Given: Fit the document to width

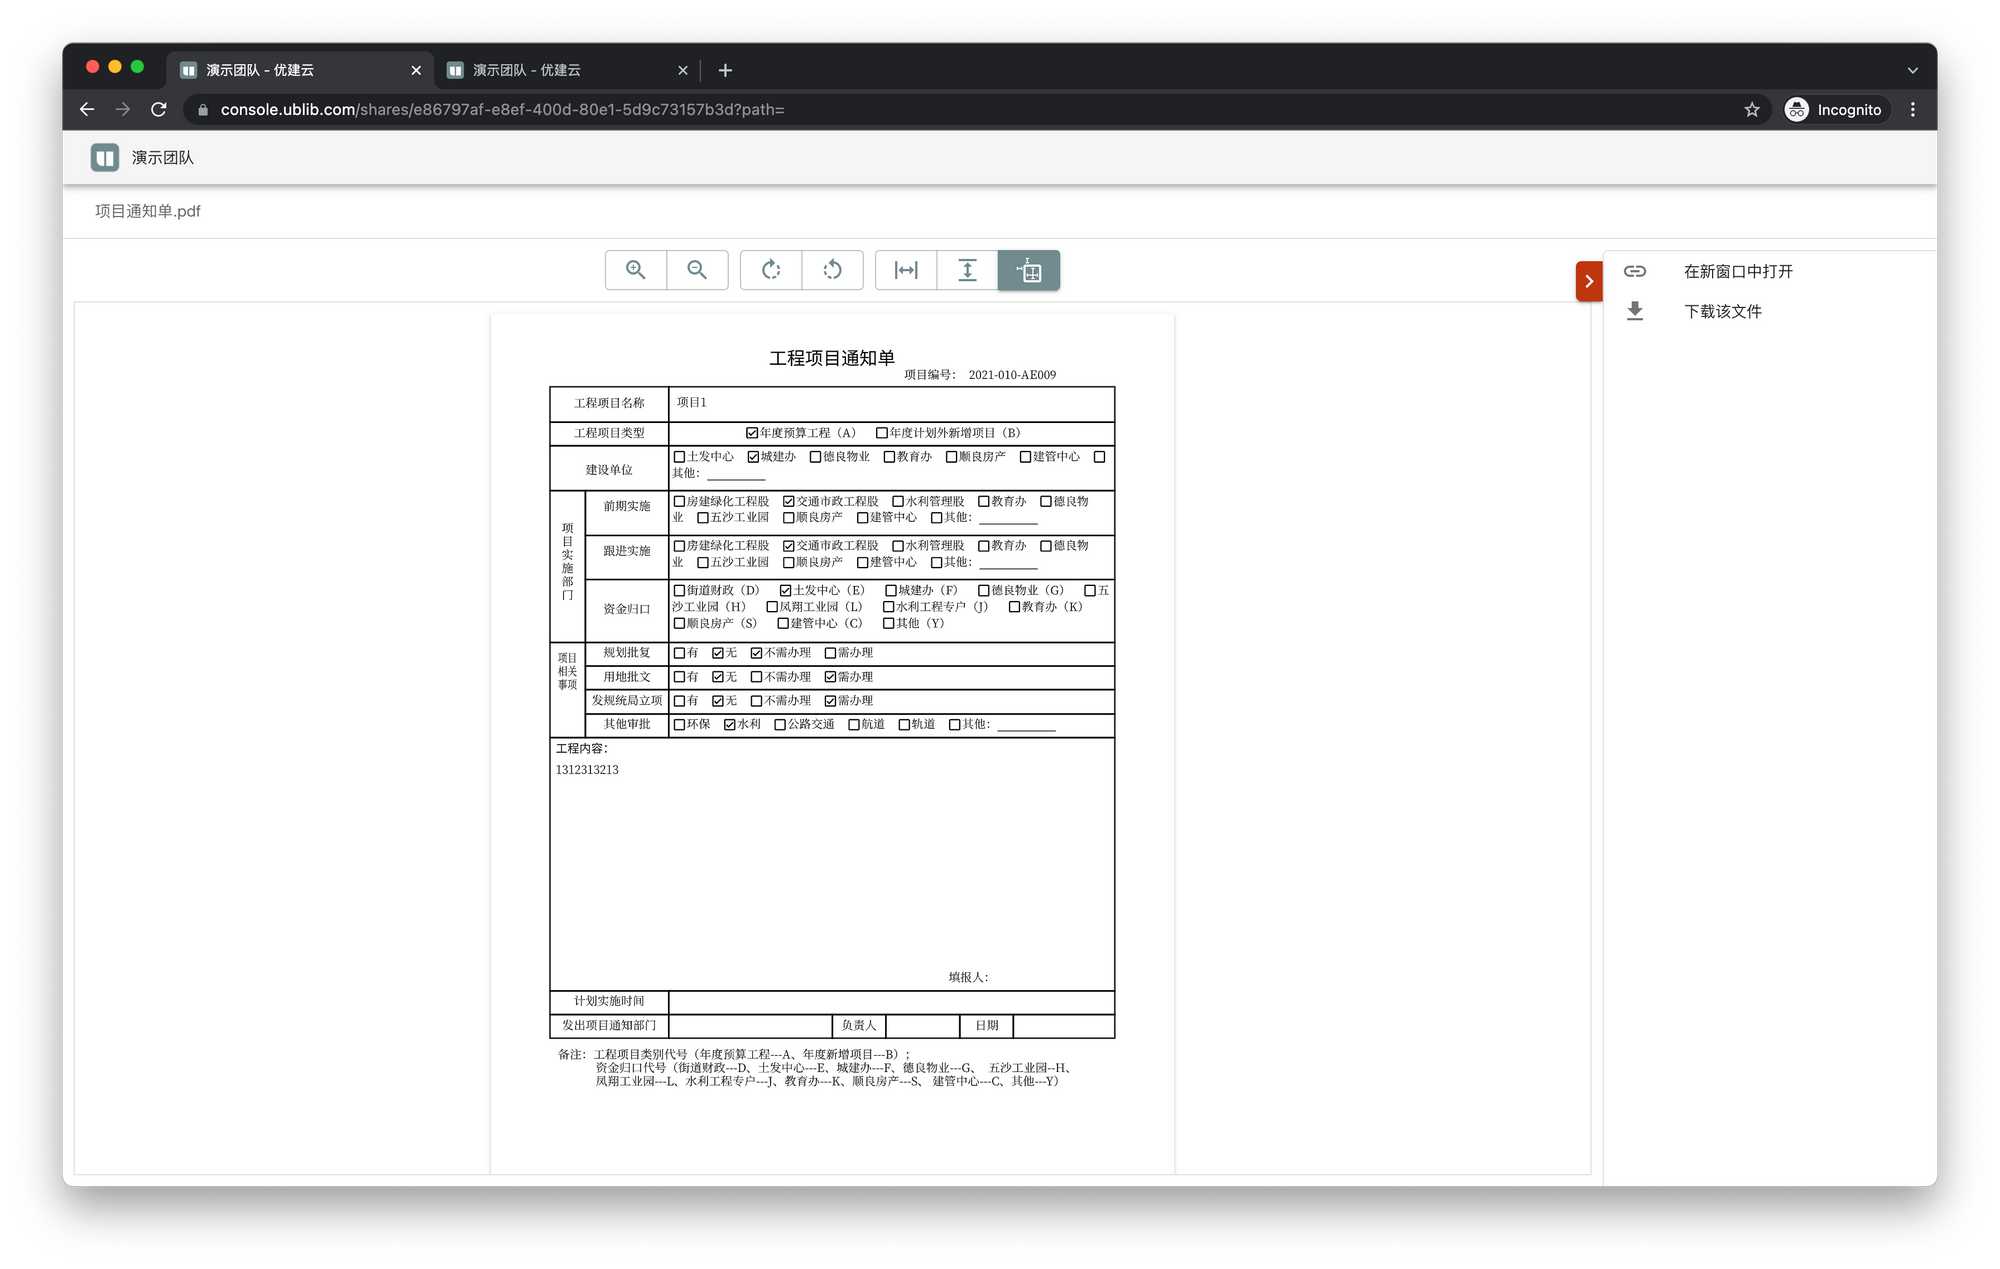Looking at the screenshot, I should coord(906,270).
